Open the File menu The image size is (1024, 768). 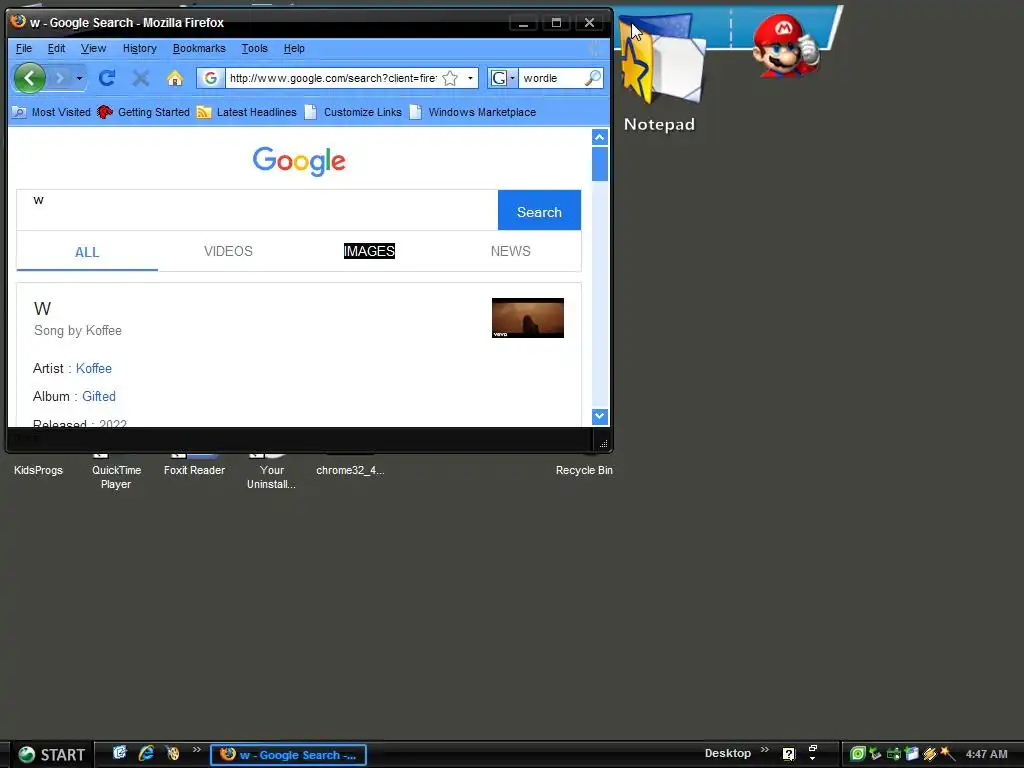coord(24,48)
